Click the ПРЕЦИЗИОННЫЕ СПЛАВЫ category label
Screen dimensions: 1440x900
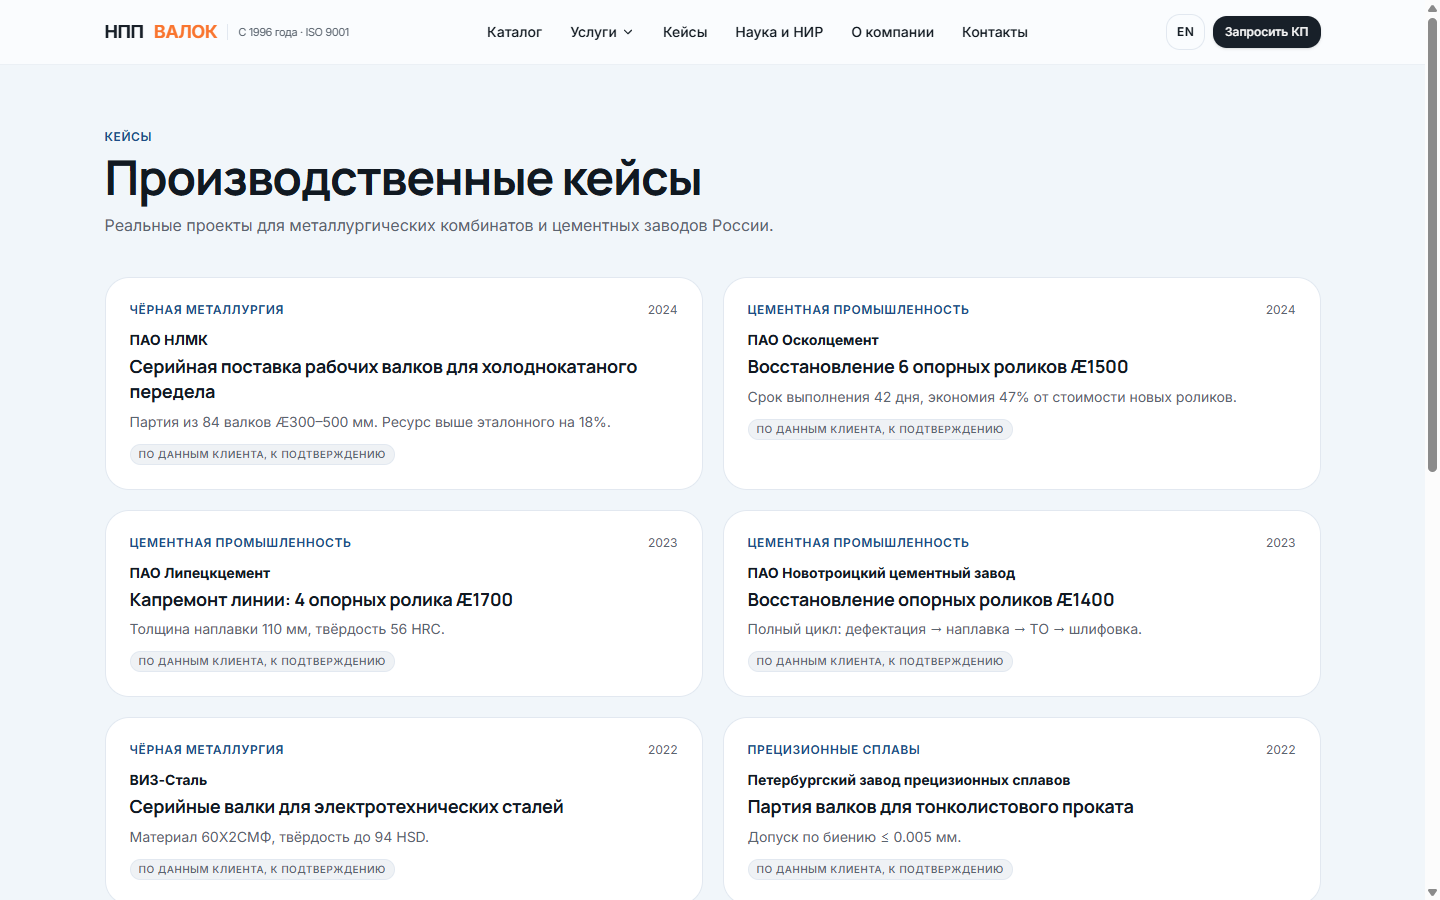pos(834,750)
